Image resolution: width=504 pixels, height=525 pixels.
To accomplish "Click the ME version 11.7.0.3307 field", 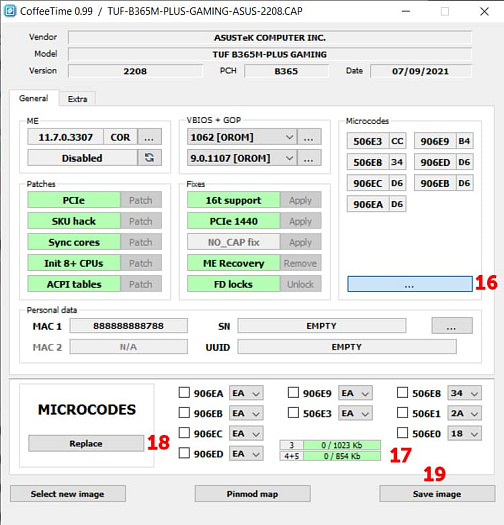I will pyautogui.click(x=66, y=137).
